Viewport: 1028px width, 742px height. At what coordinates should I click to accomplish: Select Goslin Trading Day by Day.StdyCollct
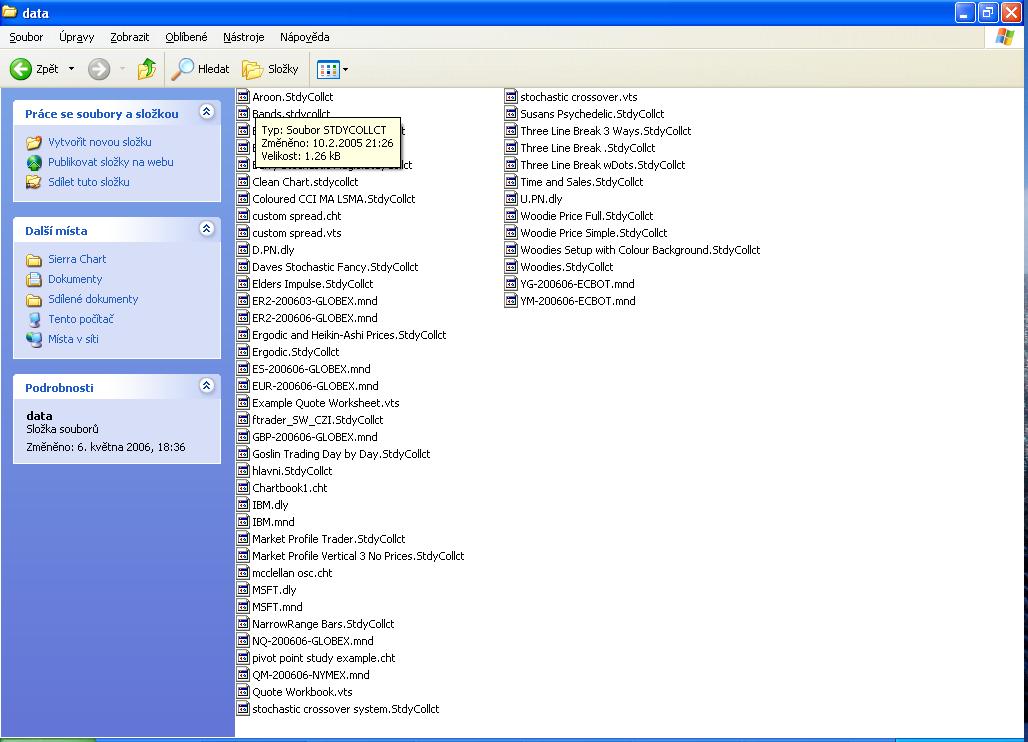341,454
